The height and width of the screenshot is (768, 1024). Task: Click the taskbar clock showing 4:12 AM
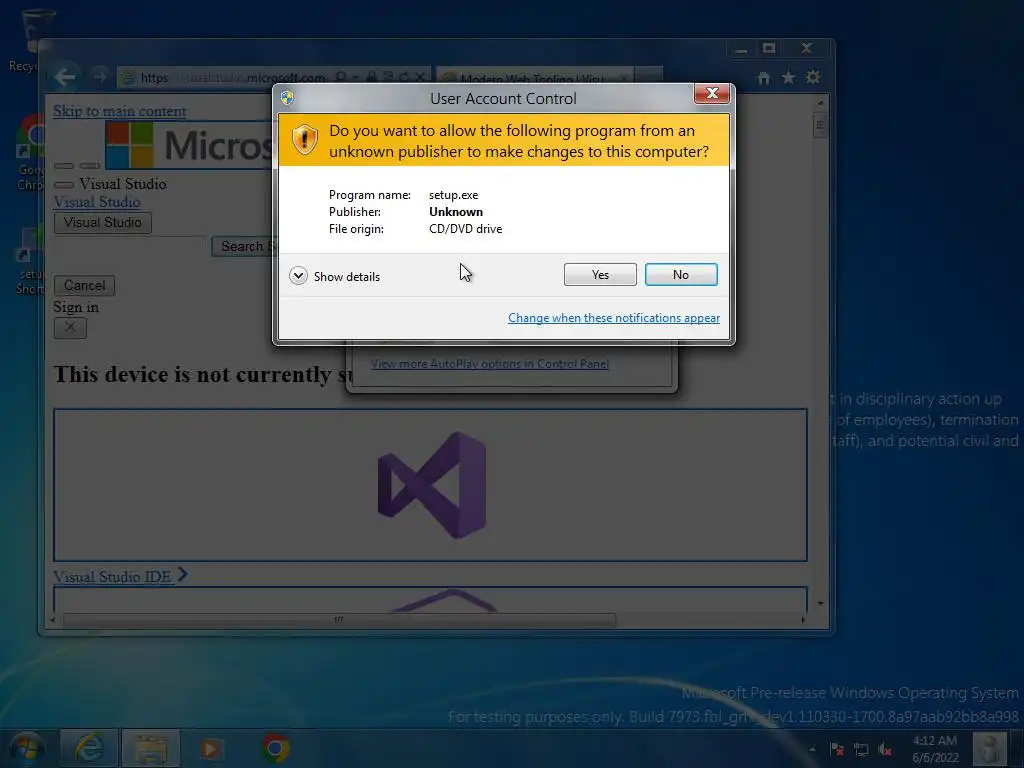point(935,749)
